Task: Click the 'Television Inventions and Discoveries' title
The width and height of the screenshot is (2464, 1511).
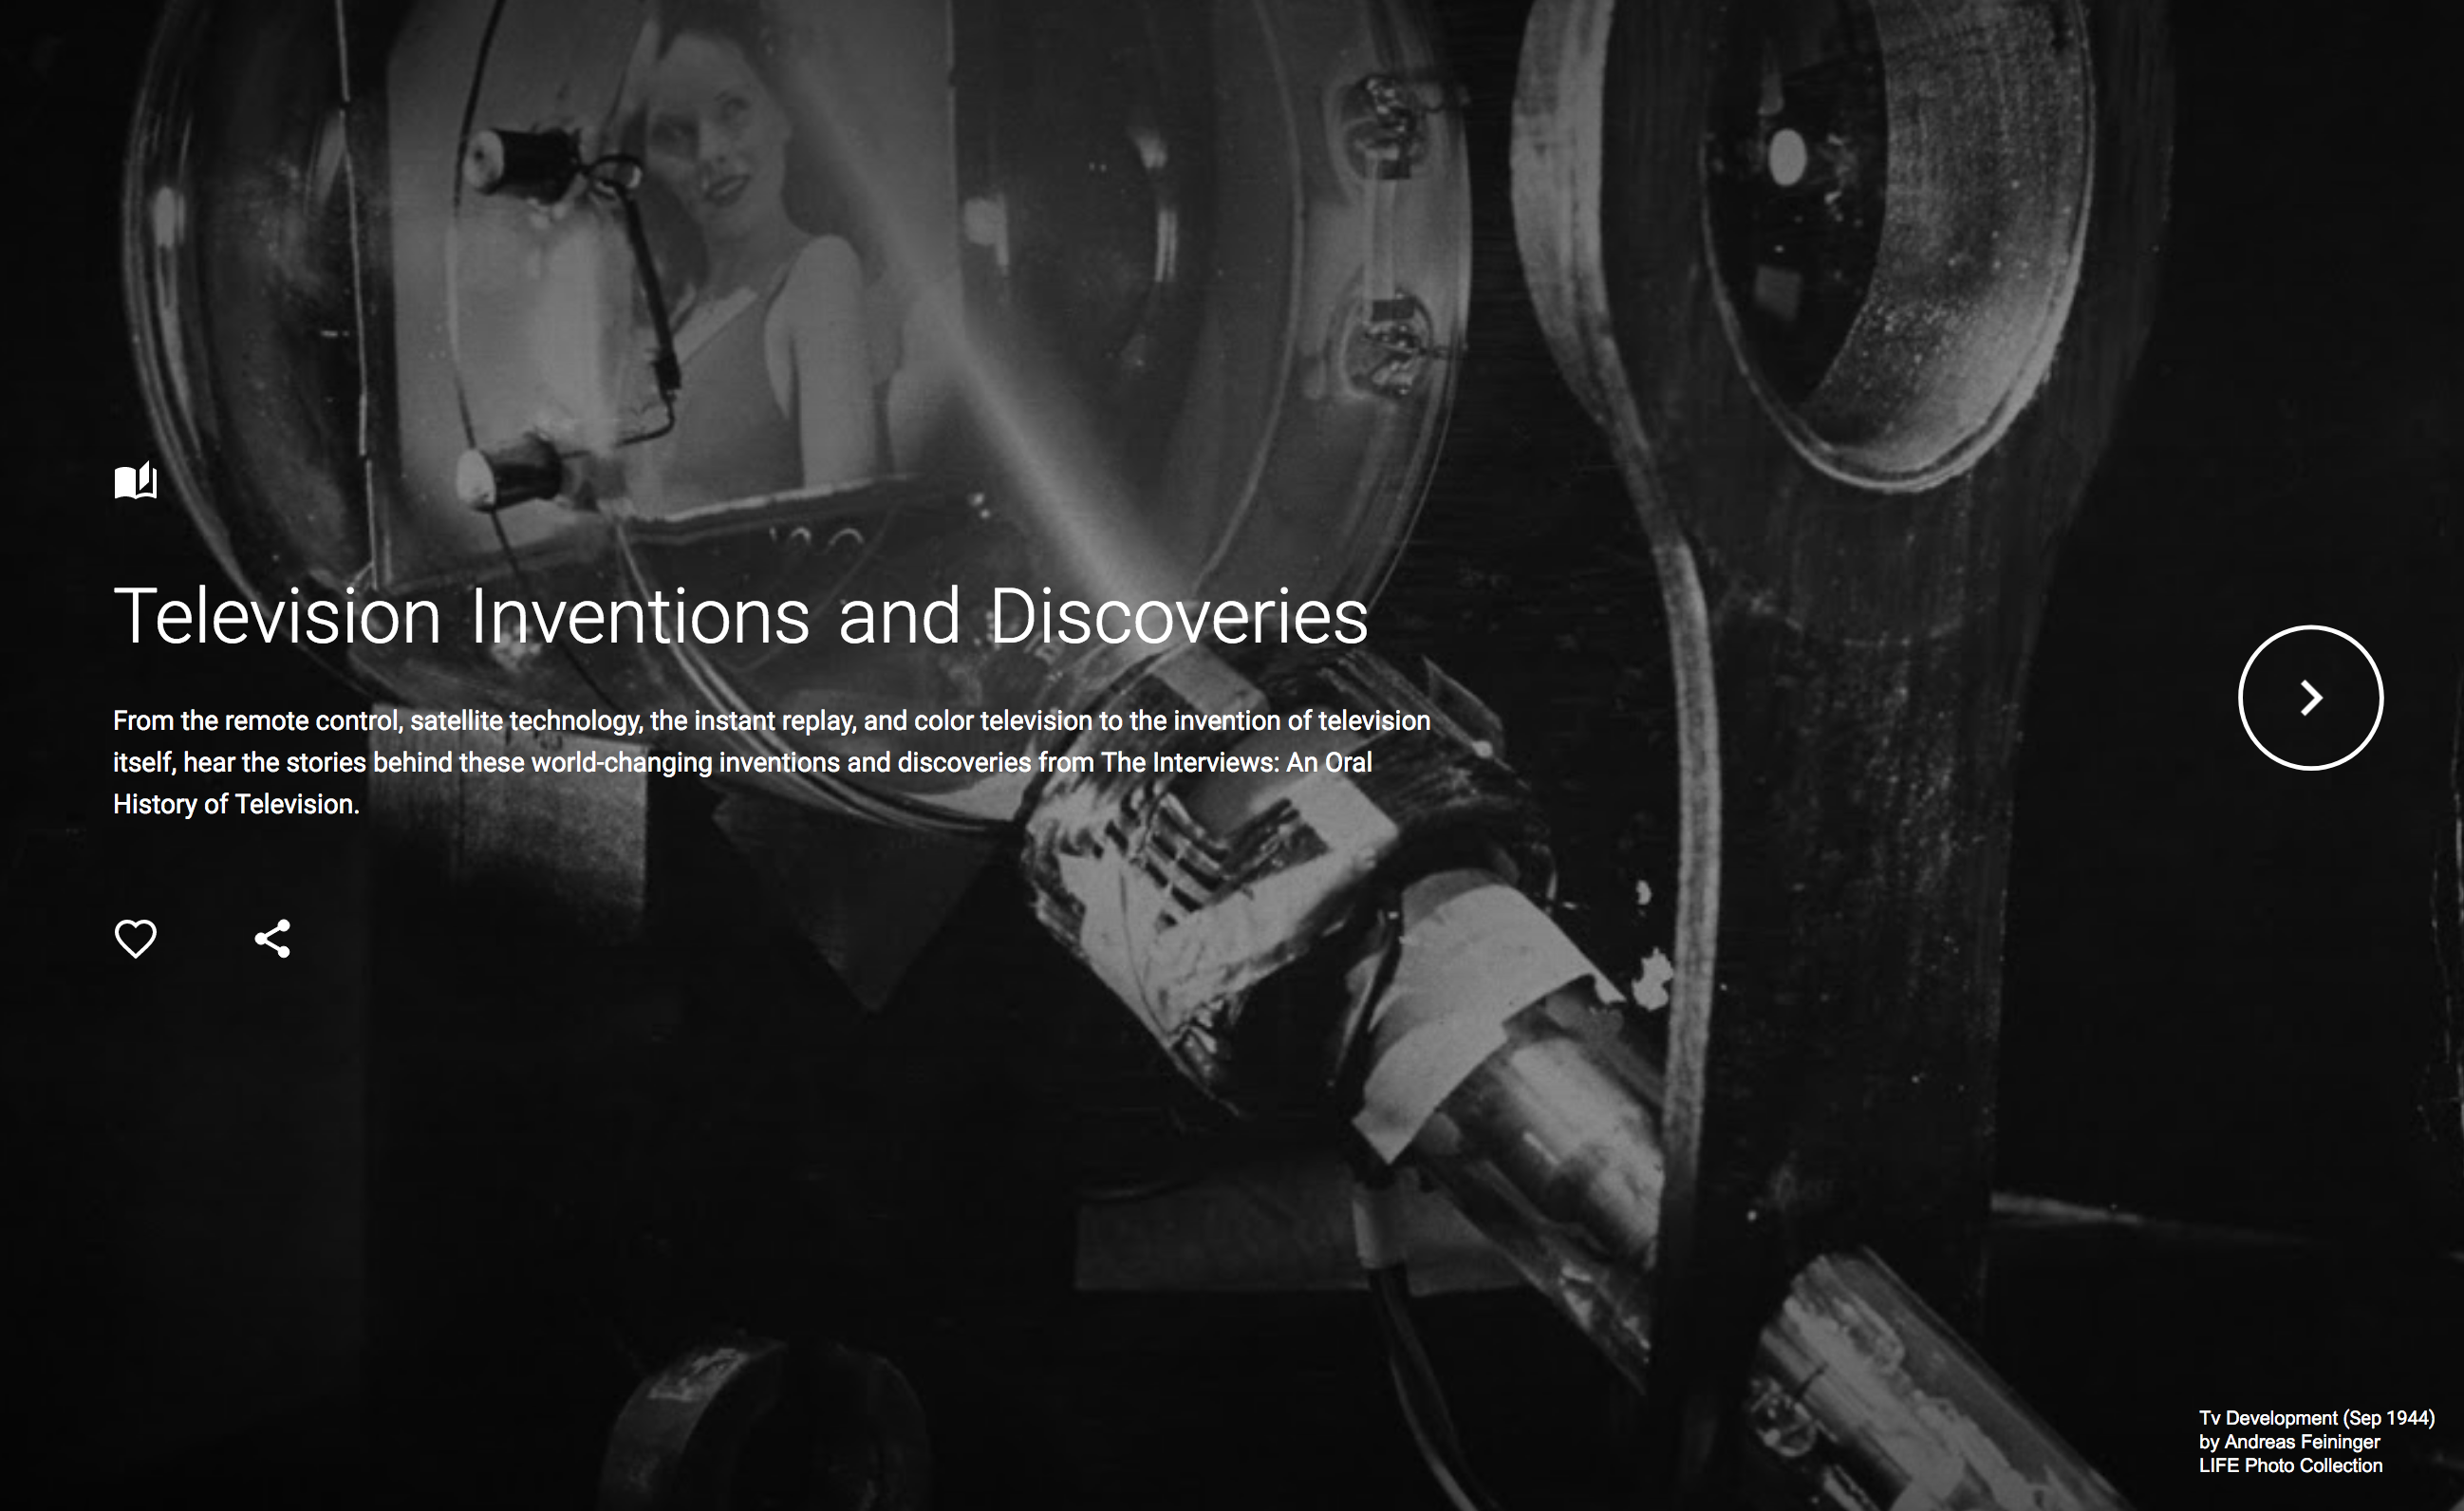Action: (740, 616)
